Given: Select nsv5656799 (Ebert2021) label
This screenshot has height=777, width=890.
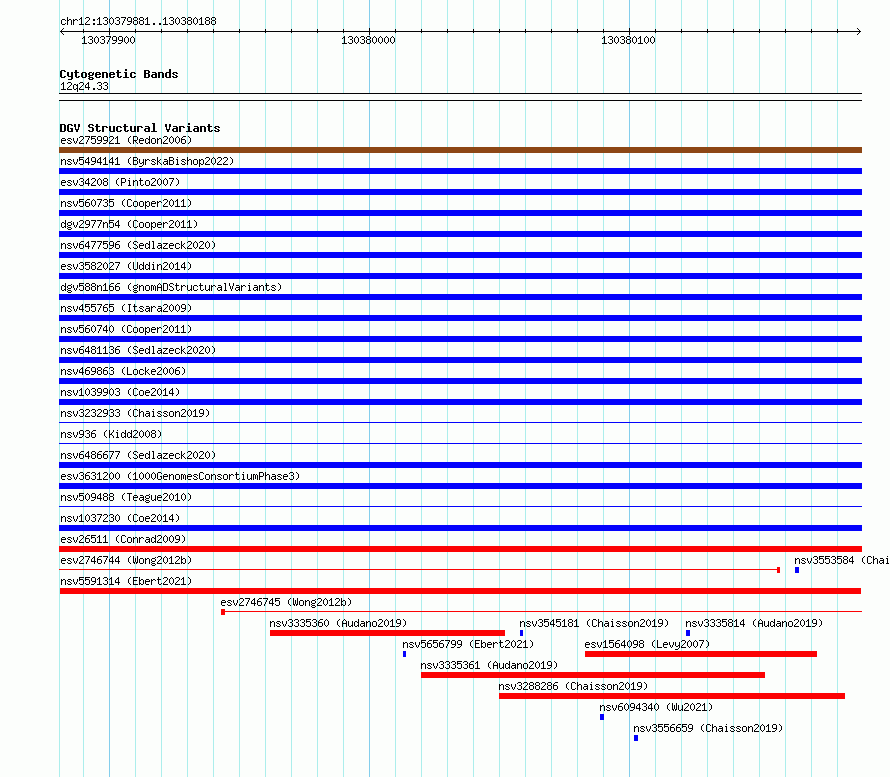Looking at the screenshot, I should (x=468, y=644).
